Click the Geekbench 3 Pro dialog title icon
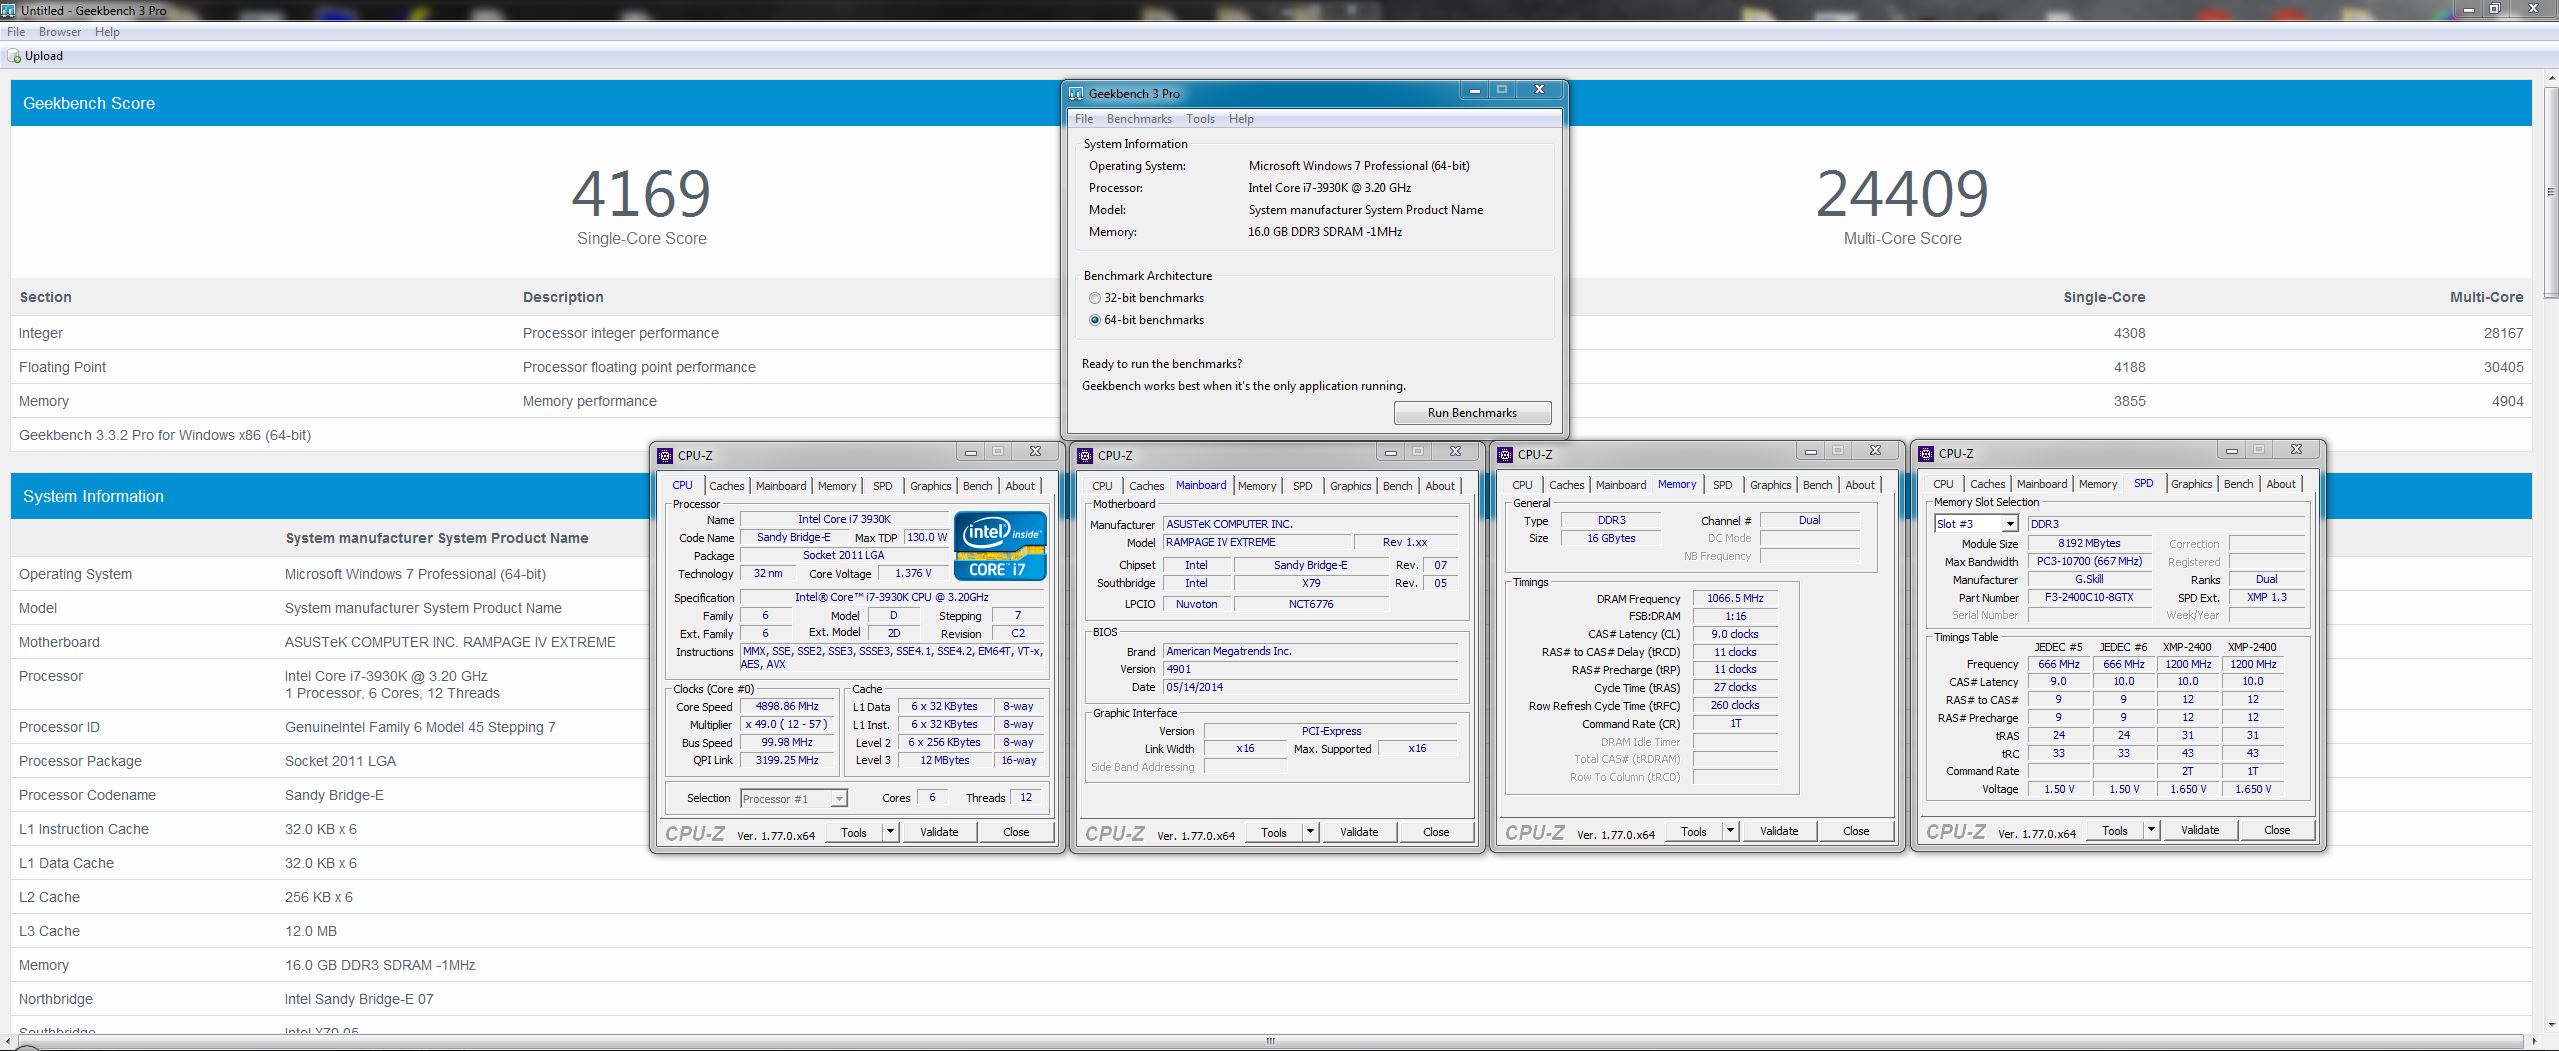The height and width of the screenshot is (1051, 2559). click(1076, 94)
